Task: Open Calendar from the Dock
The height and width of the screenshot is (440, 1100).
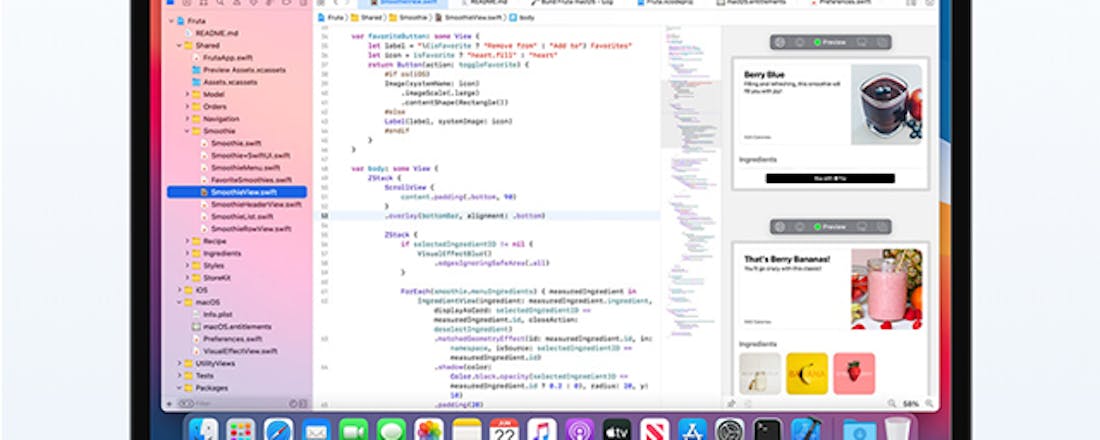Action: click(x=504, y=429)
